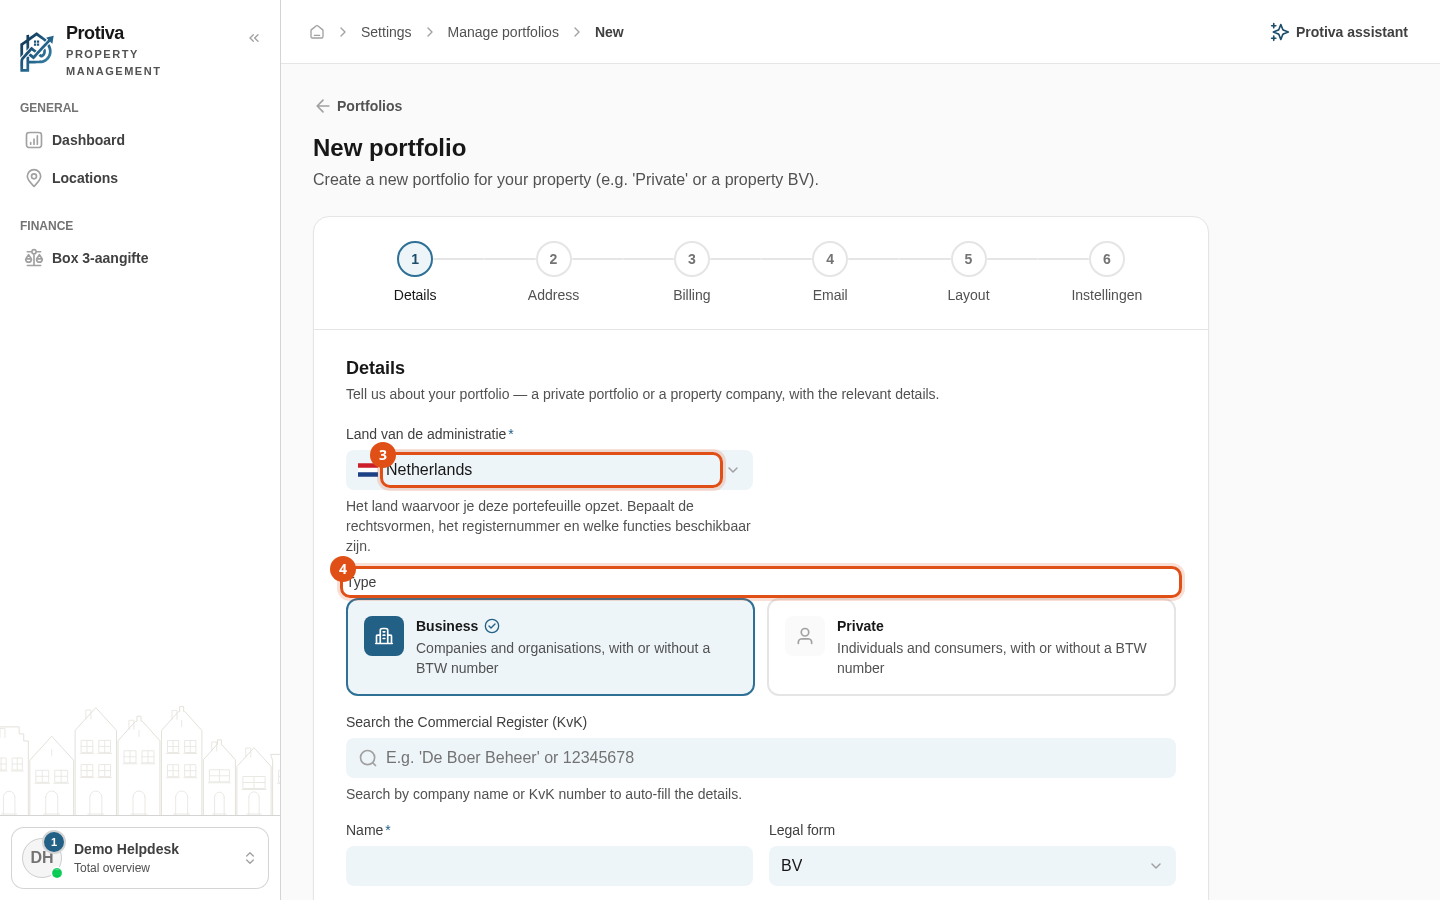This screenshot has width=1440, height=900.
Task: Click the Dashboard chart icon
Action: coord(34,140)
